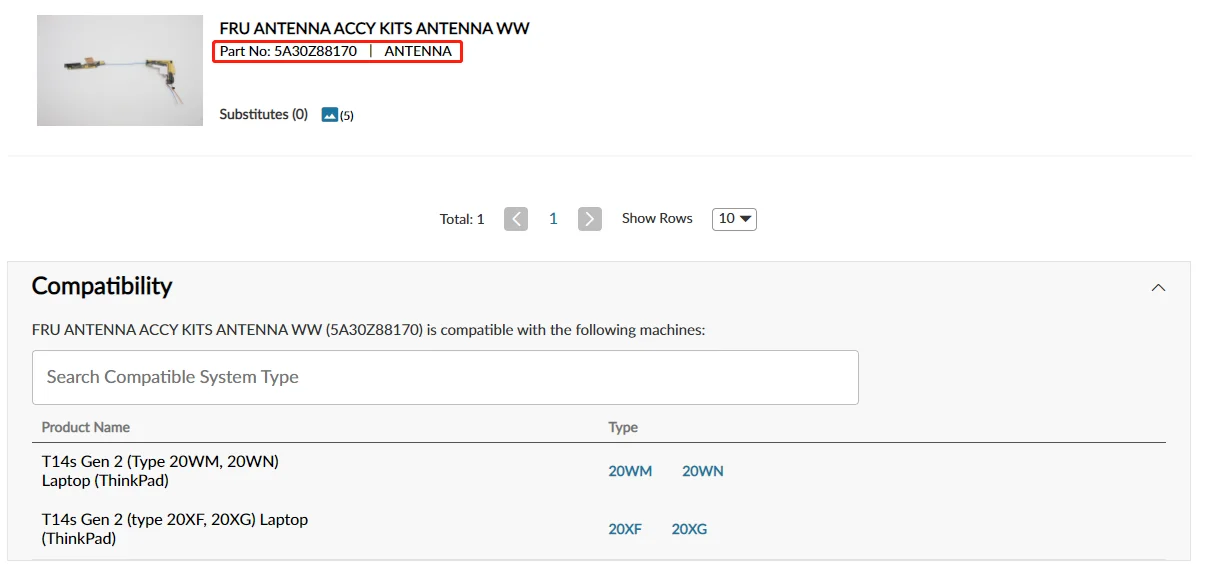Select page 1 in pagination
The image size is (1205, 573).
tap(553, 219)
